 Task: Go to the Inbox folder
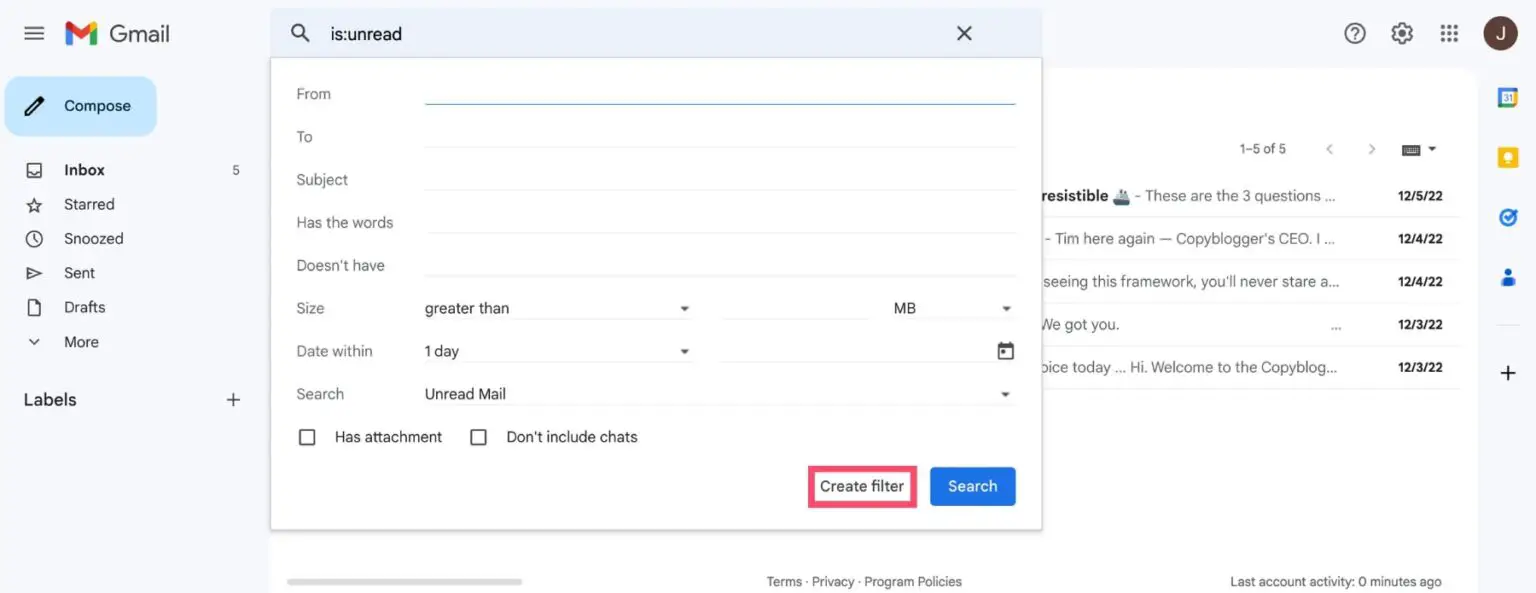coord(84,170)
